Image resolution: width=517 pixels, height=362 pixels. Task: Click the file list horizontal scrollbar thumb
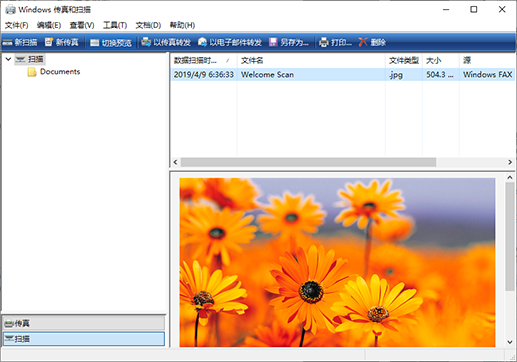[x=308, y=162]
